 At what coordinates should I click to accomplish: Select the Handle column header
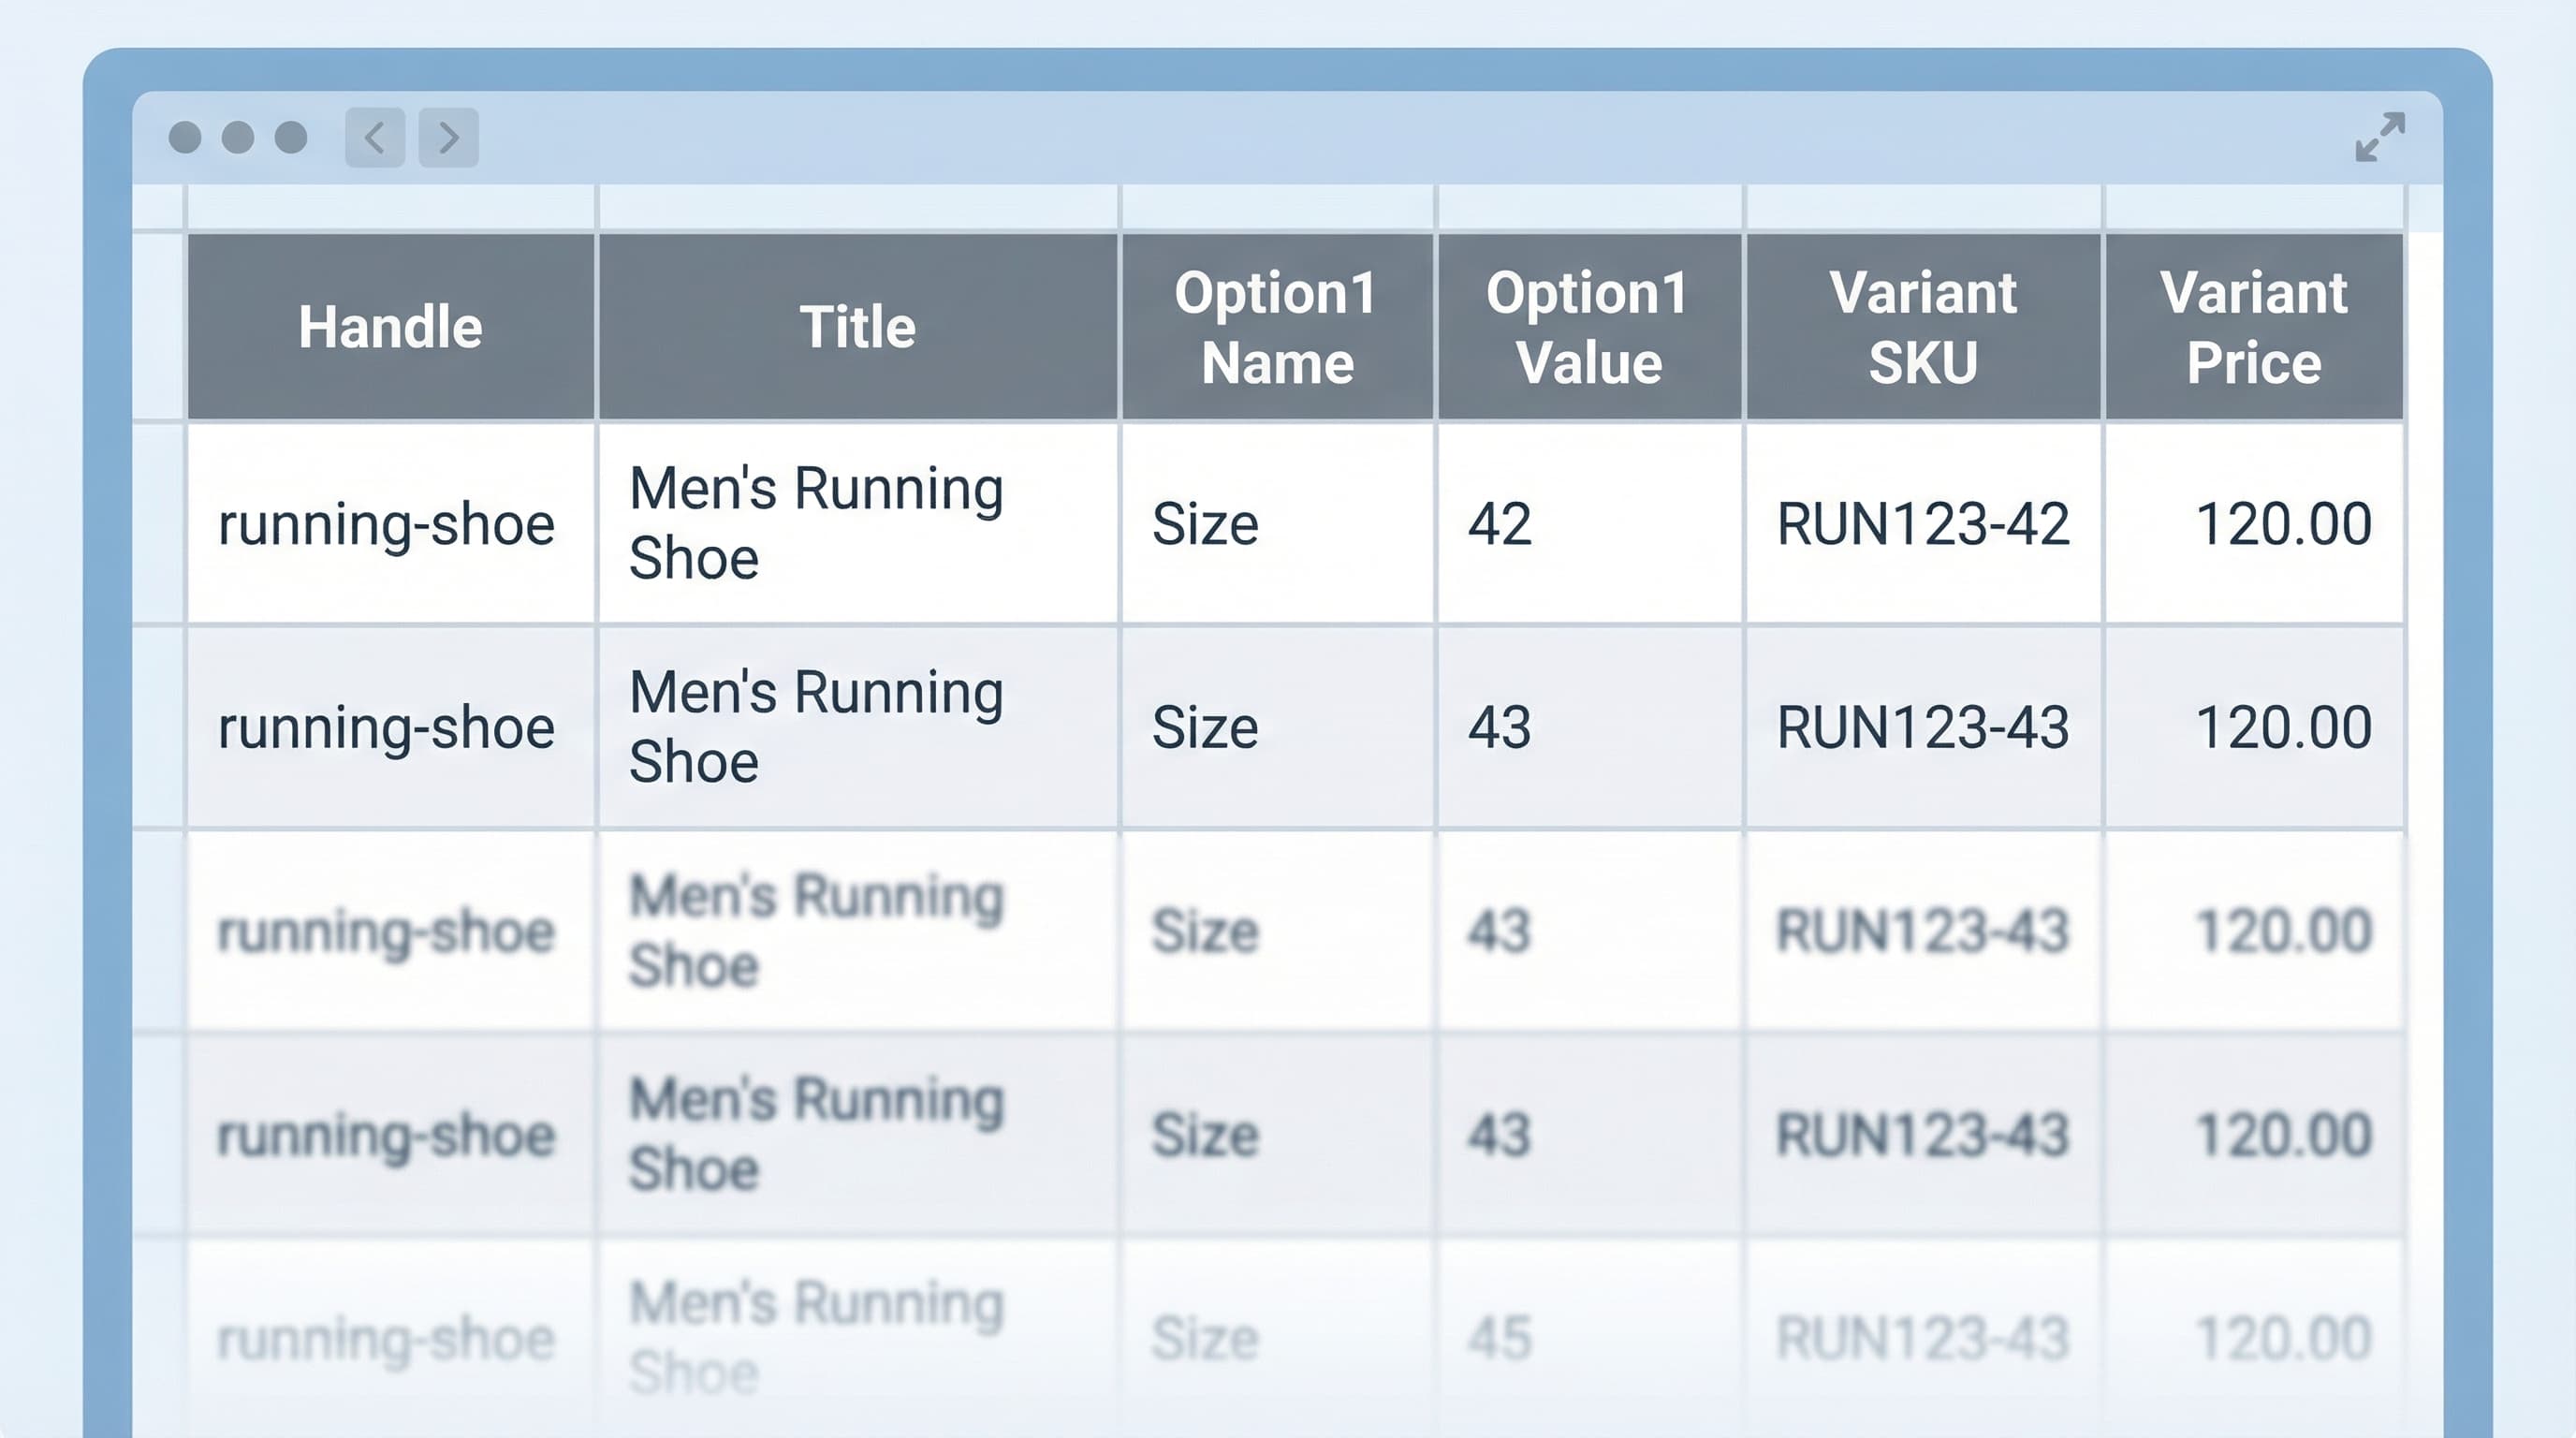pyautogui.click(x=390, y=327)
